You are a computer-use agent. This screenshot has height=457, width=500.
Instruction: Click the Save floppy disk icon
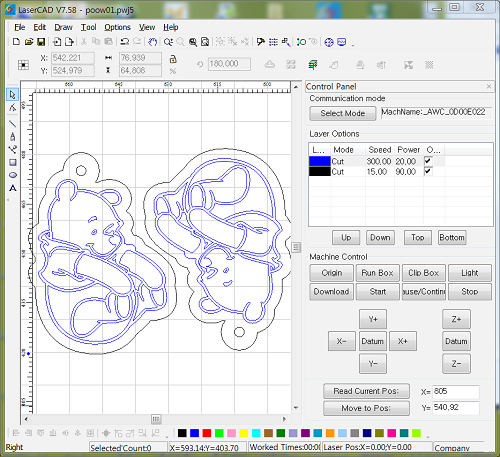pyautogui.click(x=41, y=42)
